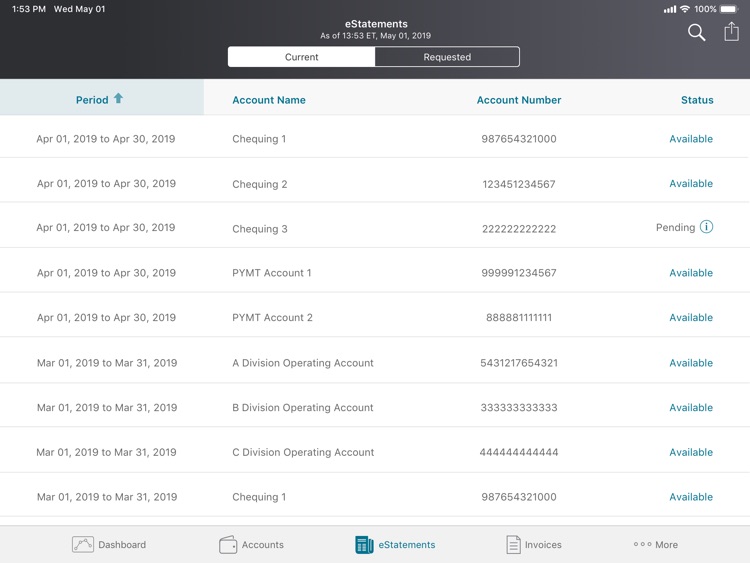Sort by the Period column header

[x=92, y=100]
